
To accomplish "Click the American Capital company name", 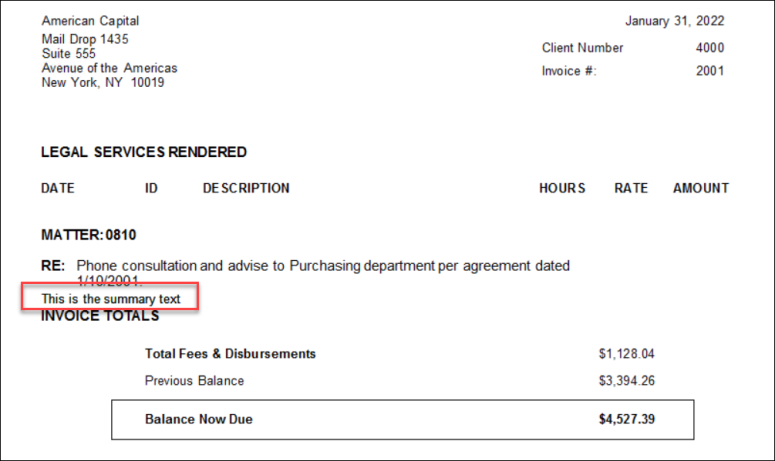I will click(90, 21).
